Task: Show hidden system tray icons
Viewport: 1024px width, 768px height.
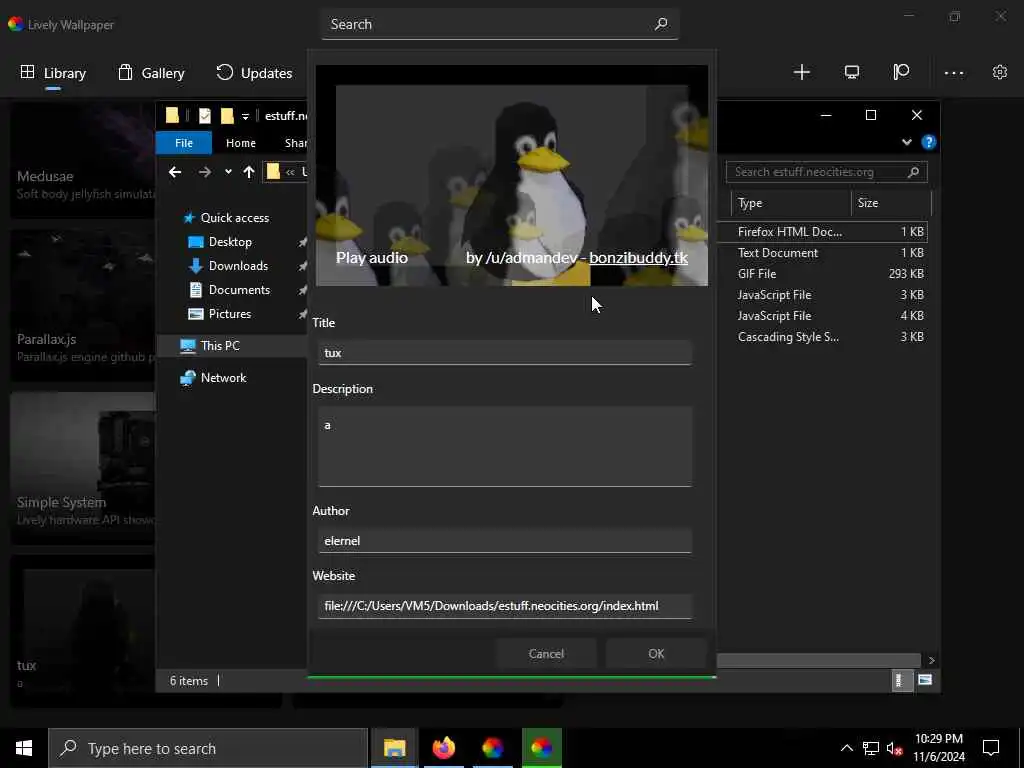Action: [x=846, y=748]
